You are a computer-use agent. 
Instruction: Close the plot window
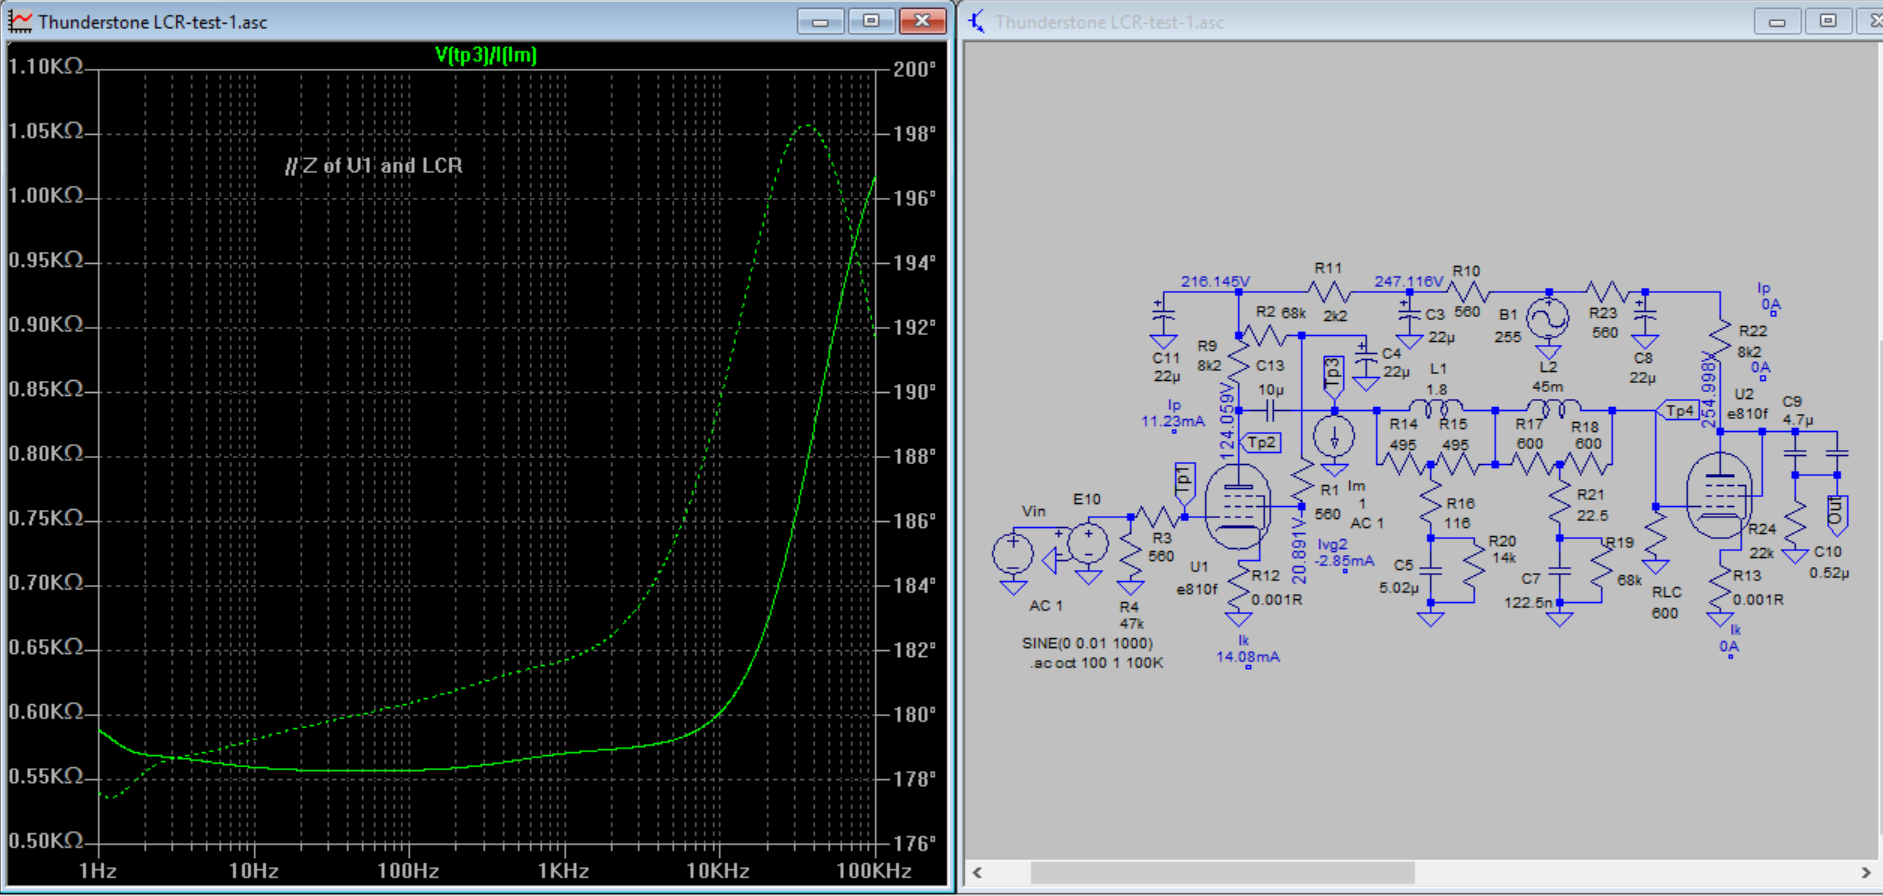click(x=922, y=21)
